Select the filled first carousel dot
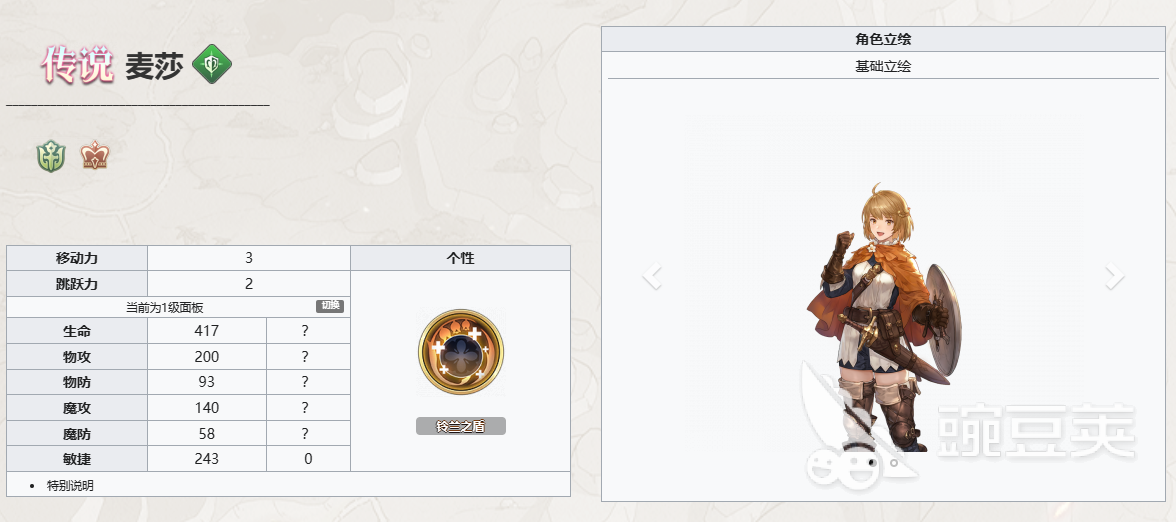The height and width of the screenshot is (522, 1176). click(871, 464)
